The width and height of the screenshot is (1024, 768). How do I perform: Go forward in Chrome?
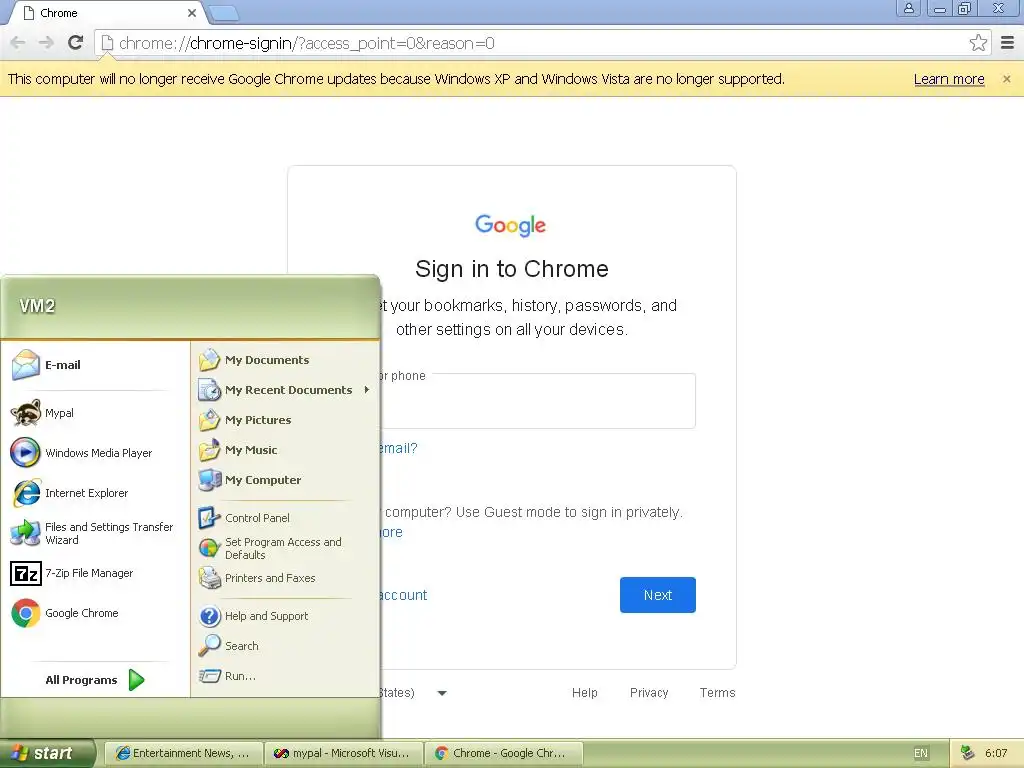(x=46, y=43)
